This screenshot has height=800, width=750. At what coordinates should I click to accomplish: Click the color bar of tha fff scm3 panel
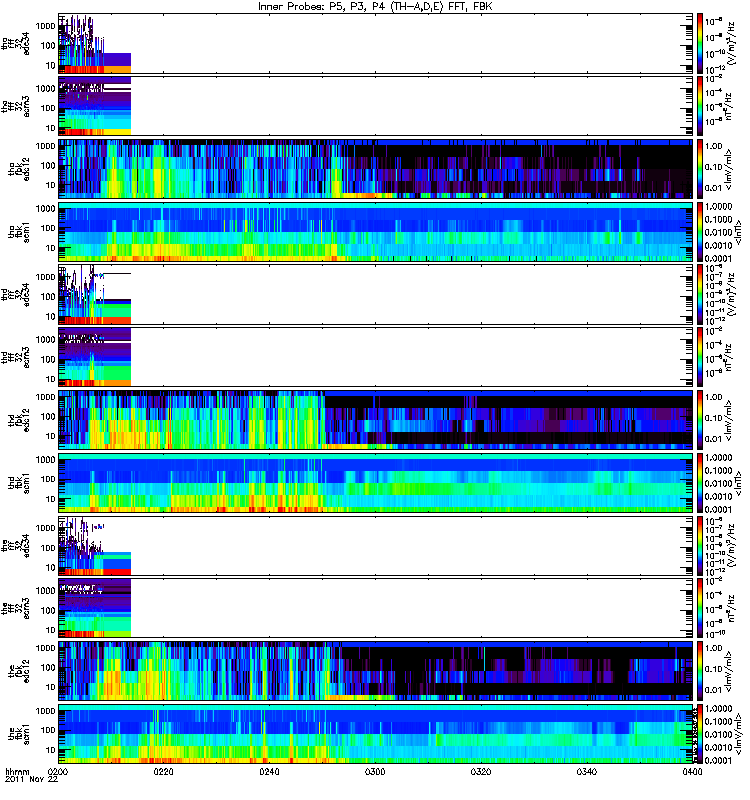click(700, 106)
